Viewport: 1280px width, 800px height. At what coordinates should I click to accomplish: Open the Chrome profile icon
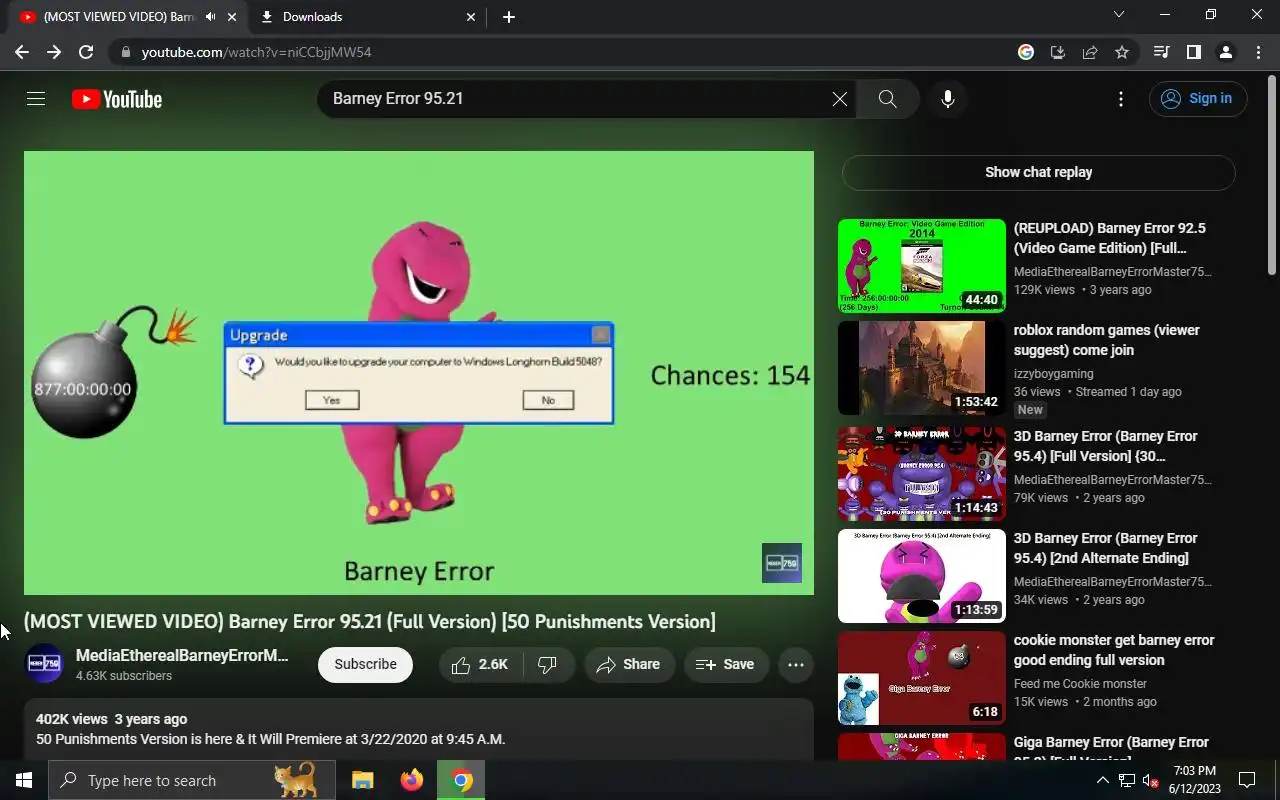(1225, 52)
